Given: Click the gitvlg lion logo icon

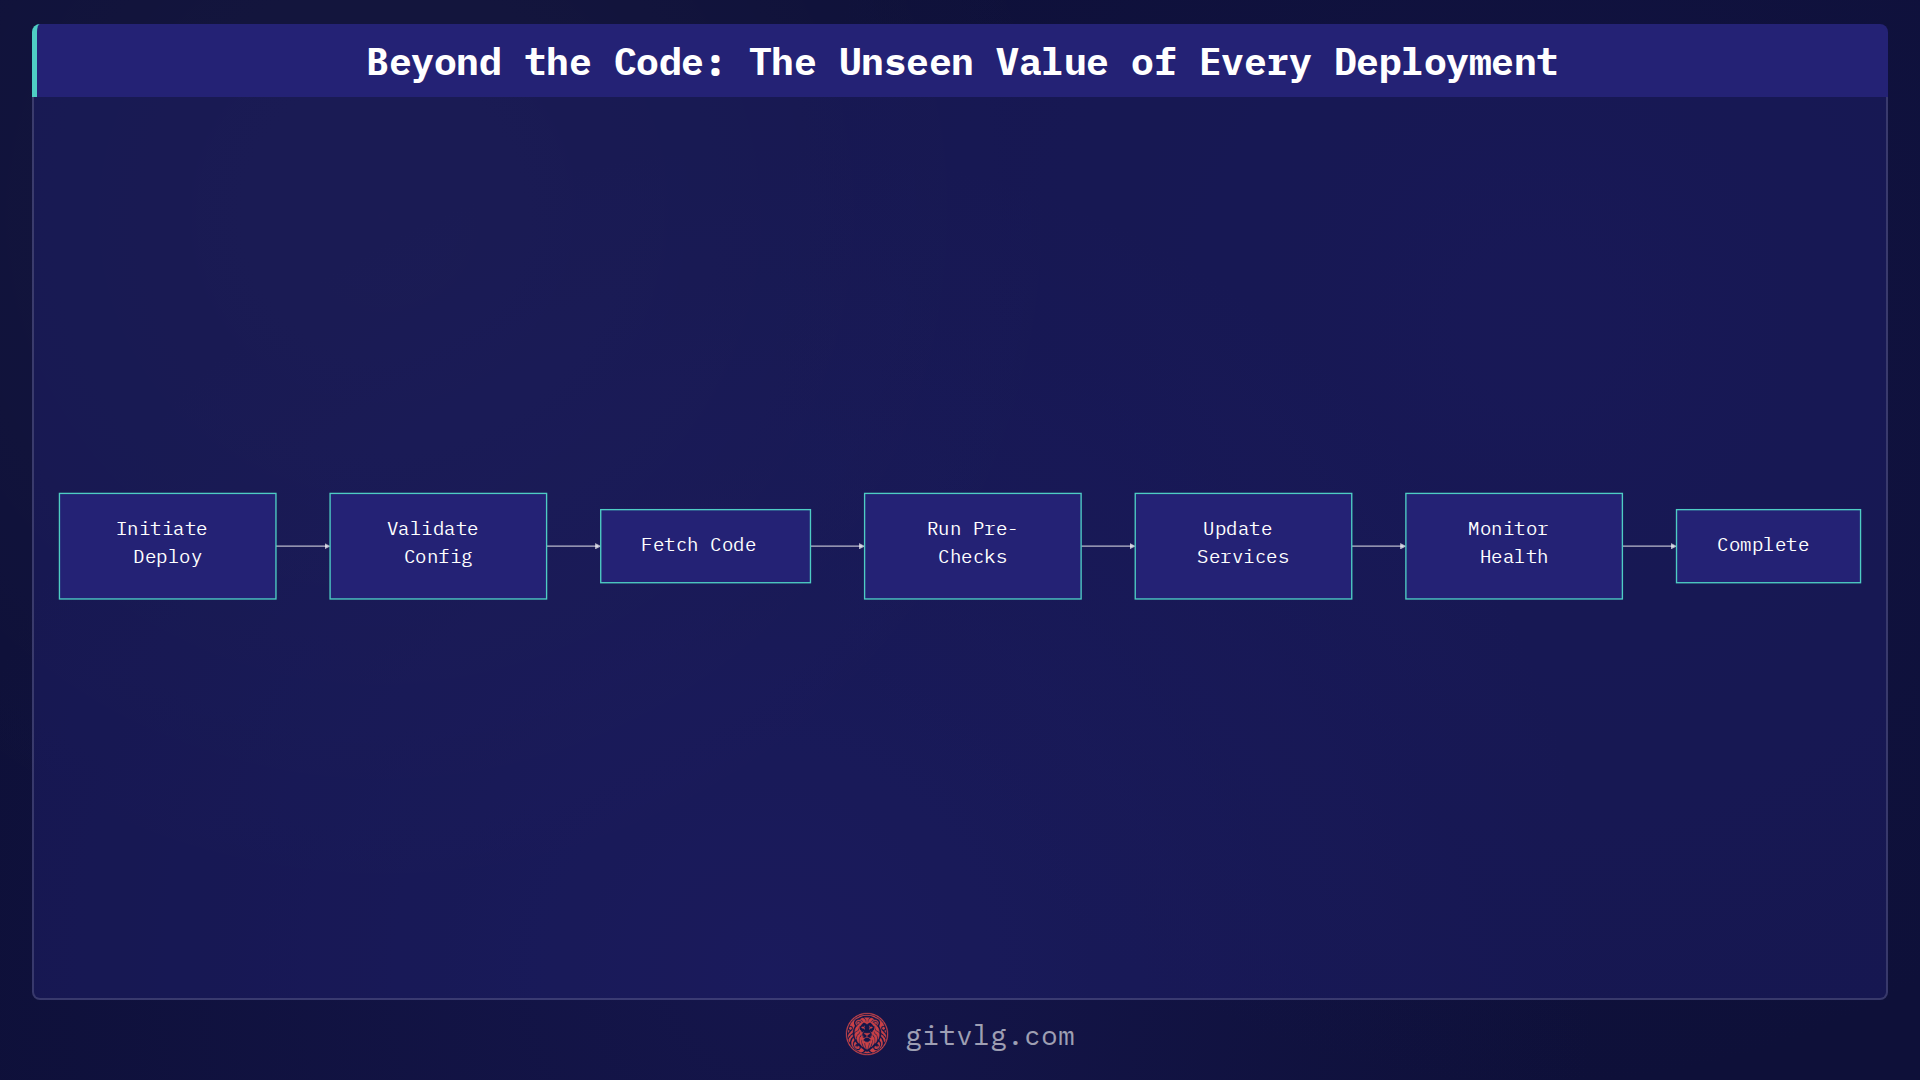Looking at the screenshot, I should tap(866, 1035).
